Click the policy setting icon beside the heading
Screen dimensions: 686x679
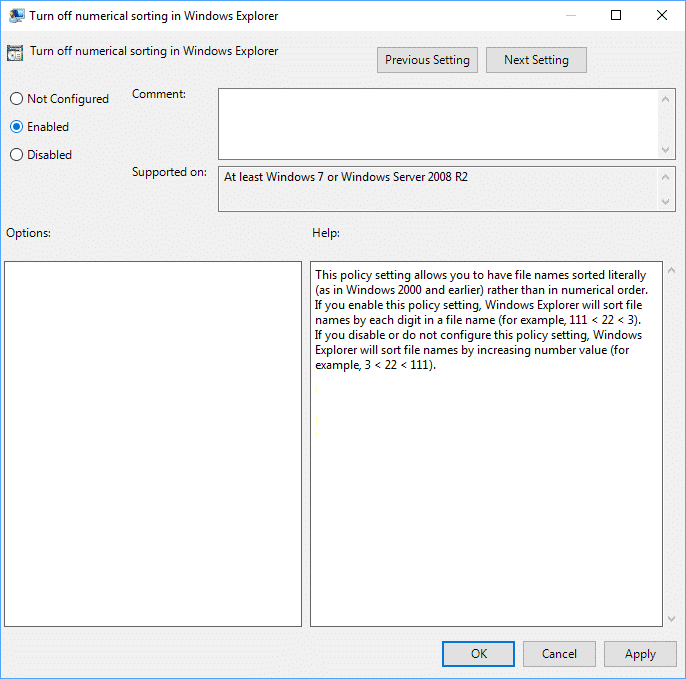15,53
